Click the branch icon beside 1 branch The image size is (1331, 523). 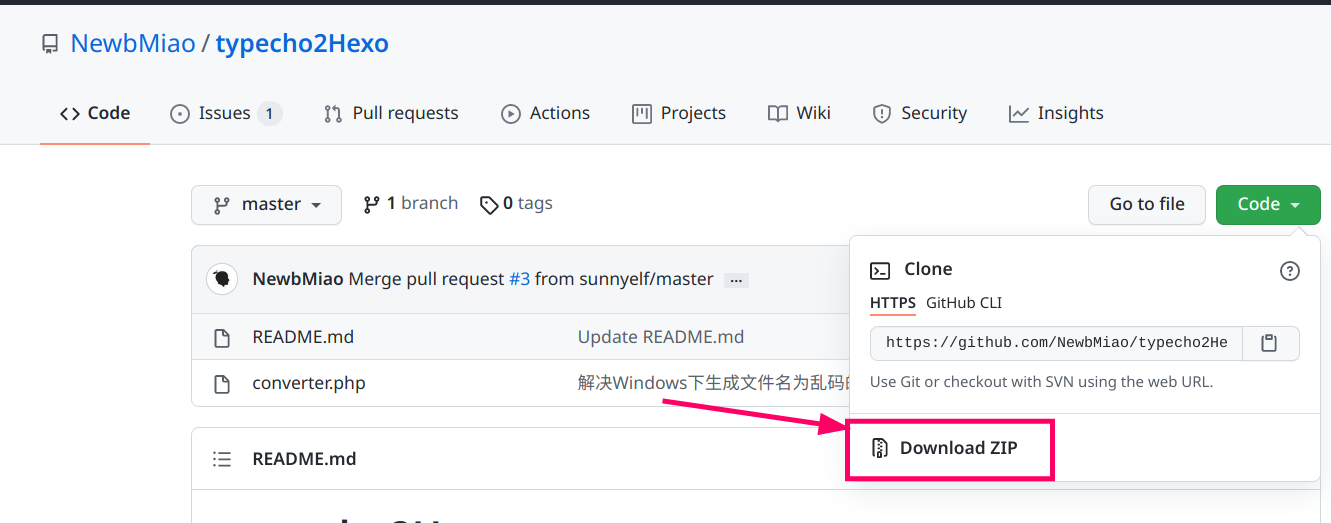point(371,205)
